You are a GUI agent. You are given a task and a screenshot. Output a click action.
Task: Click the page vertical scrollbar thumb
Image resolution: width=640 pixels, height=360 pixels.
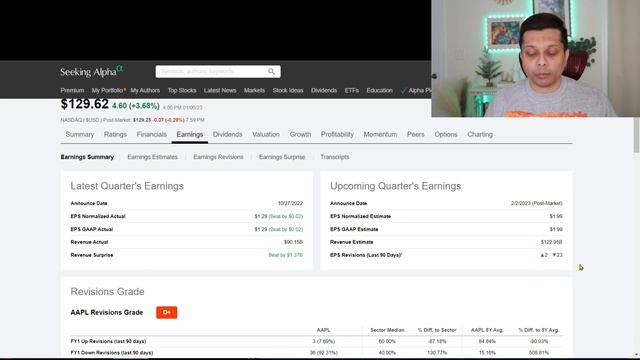coord(636,135)
